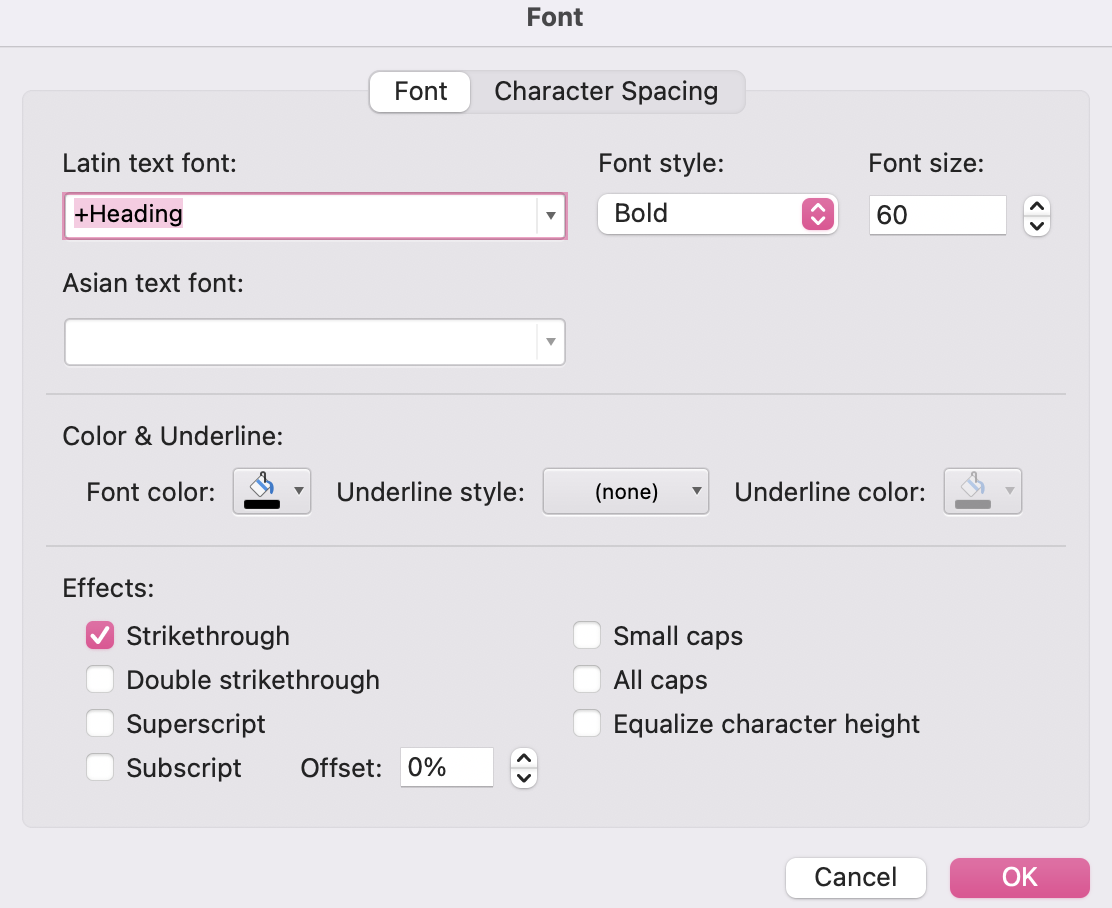The width and height of the screenshot is (1112, 908).
Task: Click the Cancel button
Action: pyautogui.click(x=855, y=877)
